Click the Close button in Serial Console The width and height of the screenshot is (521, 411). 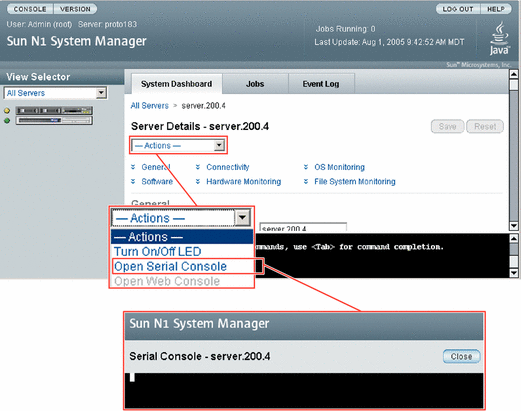461,356
